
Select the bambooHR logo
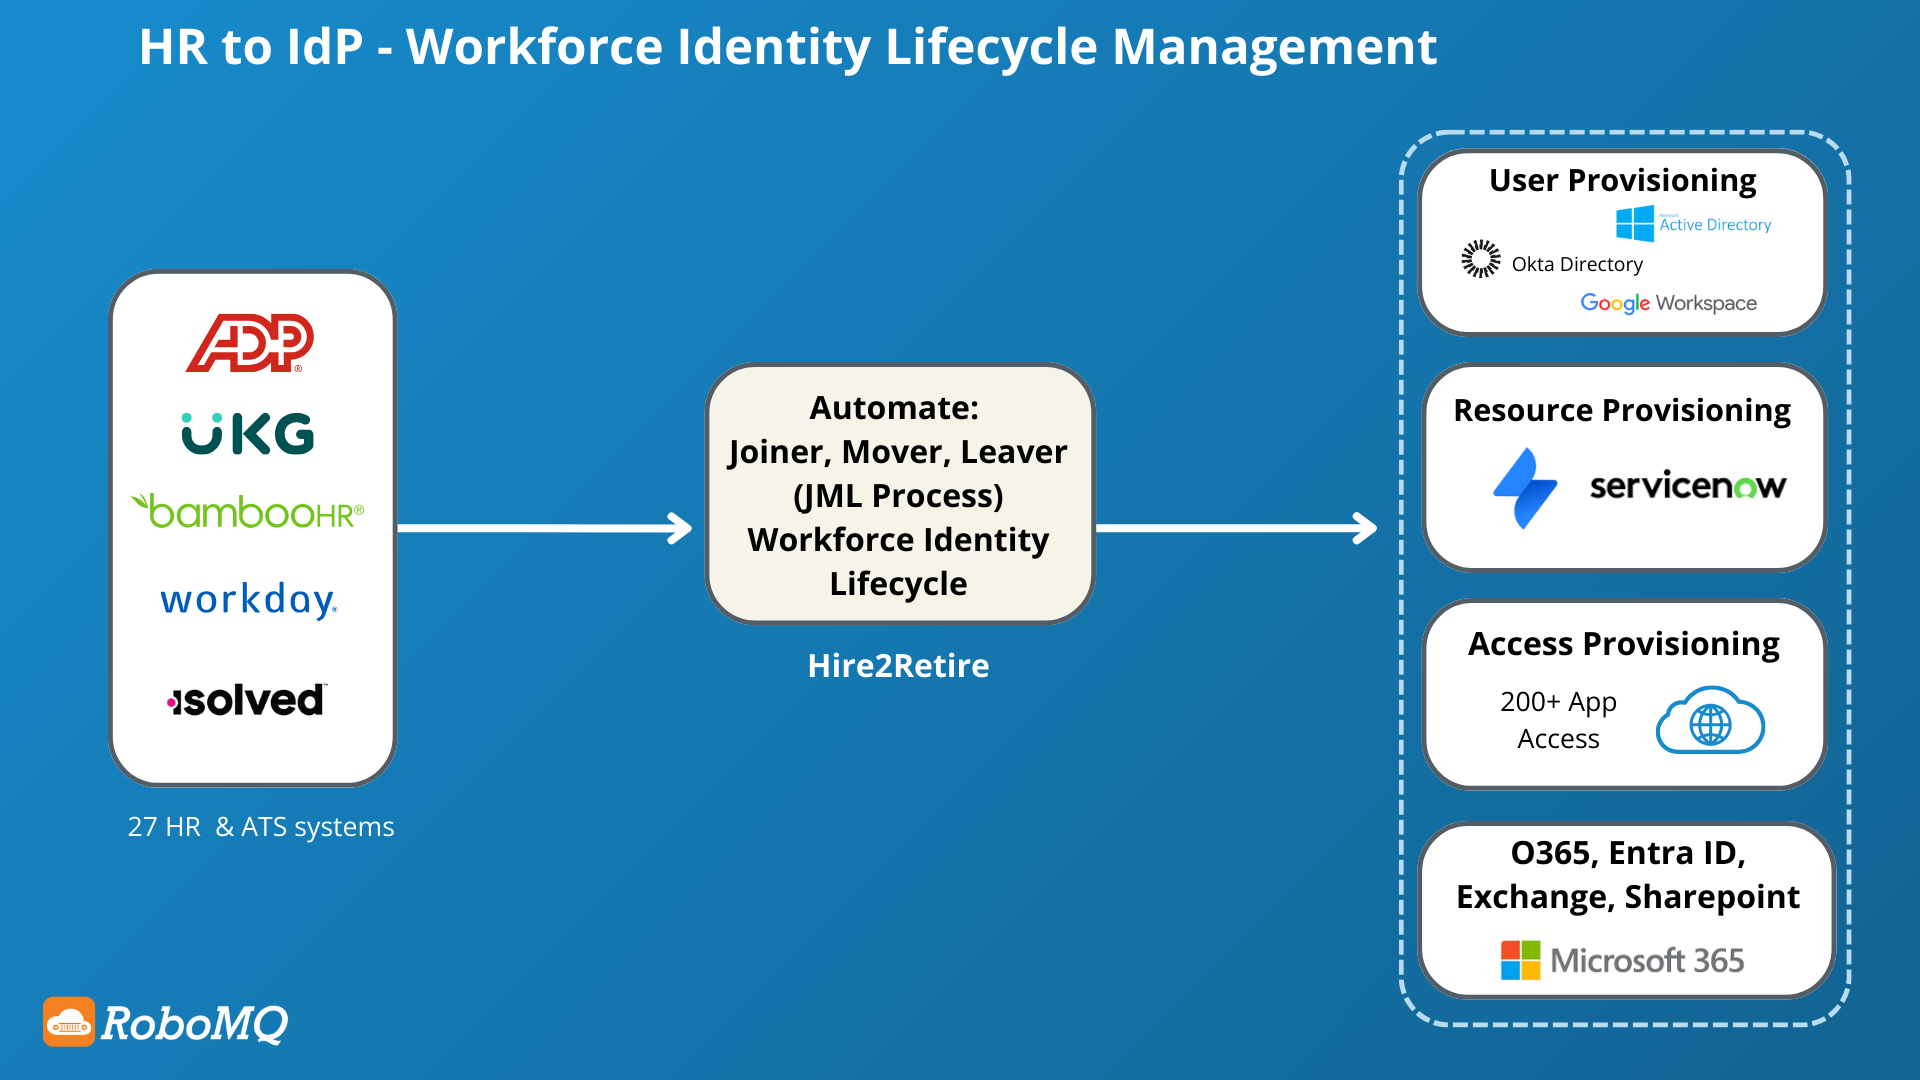pyautogui.click(x=248, y=512)
